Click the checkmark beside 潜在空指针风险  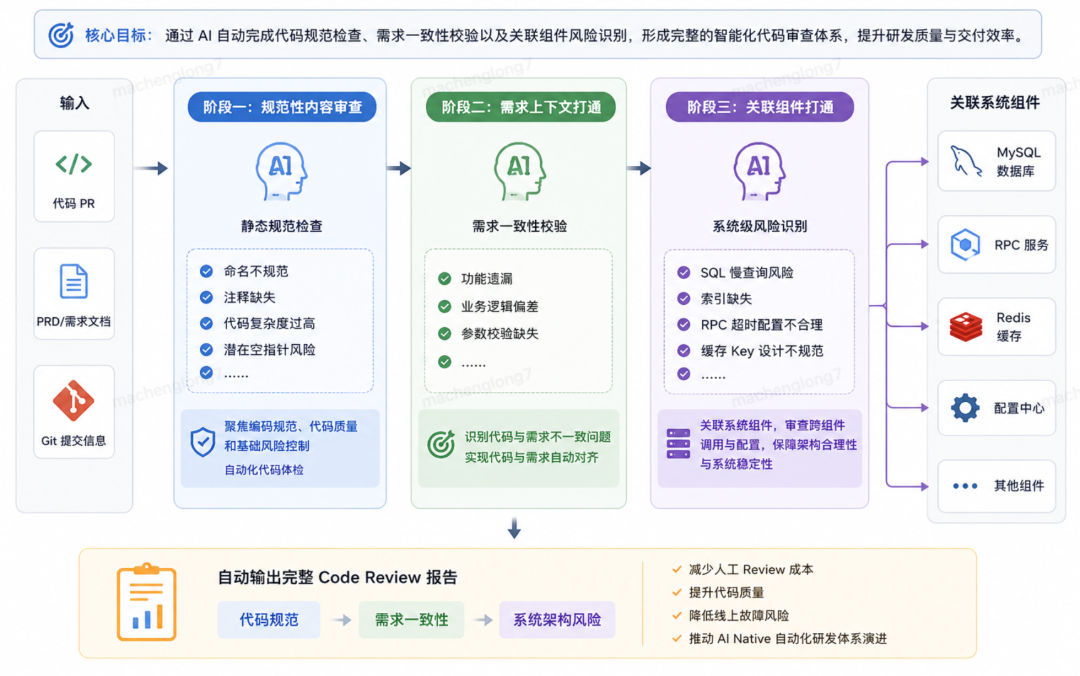point(206,349)
